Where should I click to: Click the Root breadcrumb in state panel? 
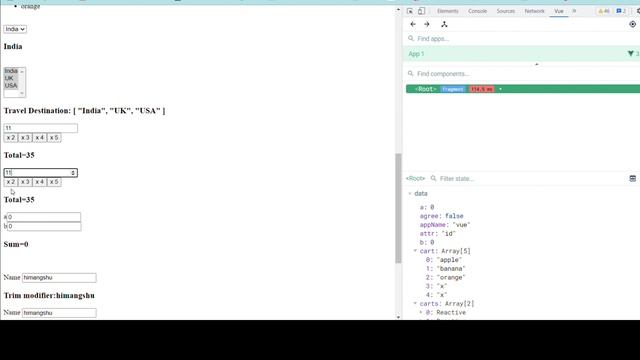tap(416, 178)
